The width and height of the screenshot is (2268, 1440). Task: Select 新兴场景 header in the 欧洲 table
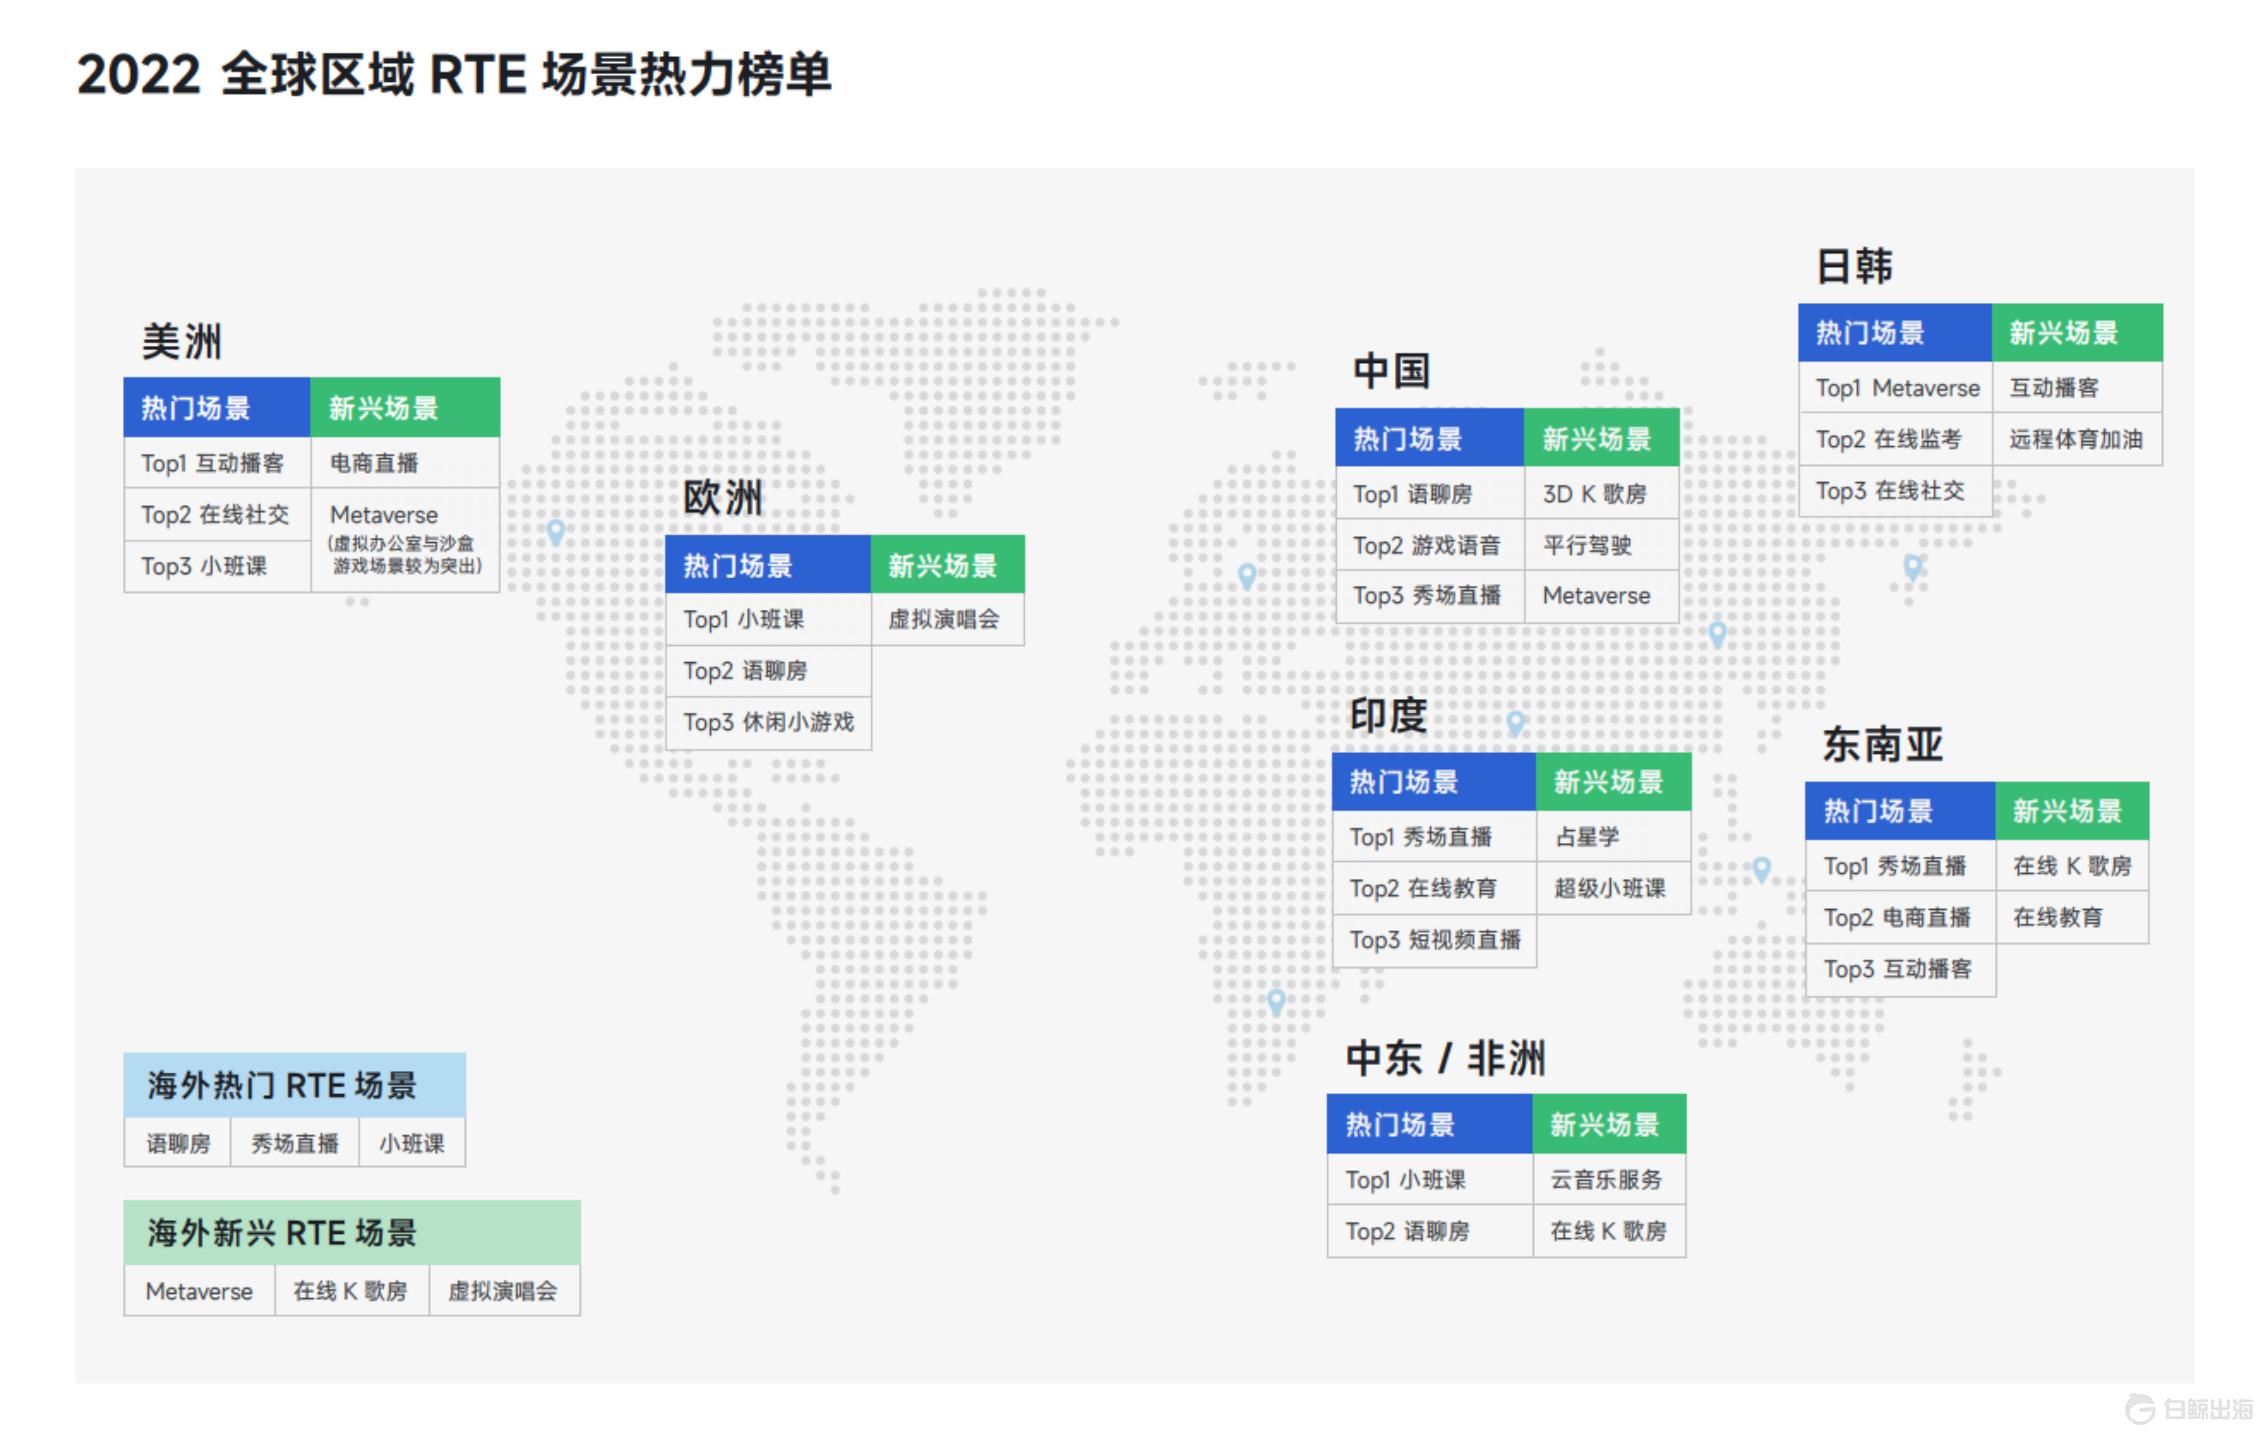pos(946,566)
